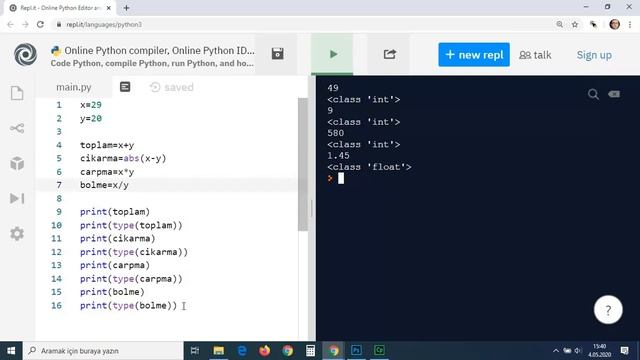Open Photoshop from the taskbar
The image size is (640, 360).
point(356,351)
